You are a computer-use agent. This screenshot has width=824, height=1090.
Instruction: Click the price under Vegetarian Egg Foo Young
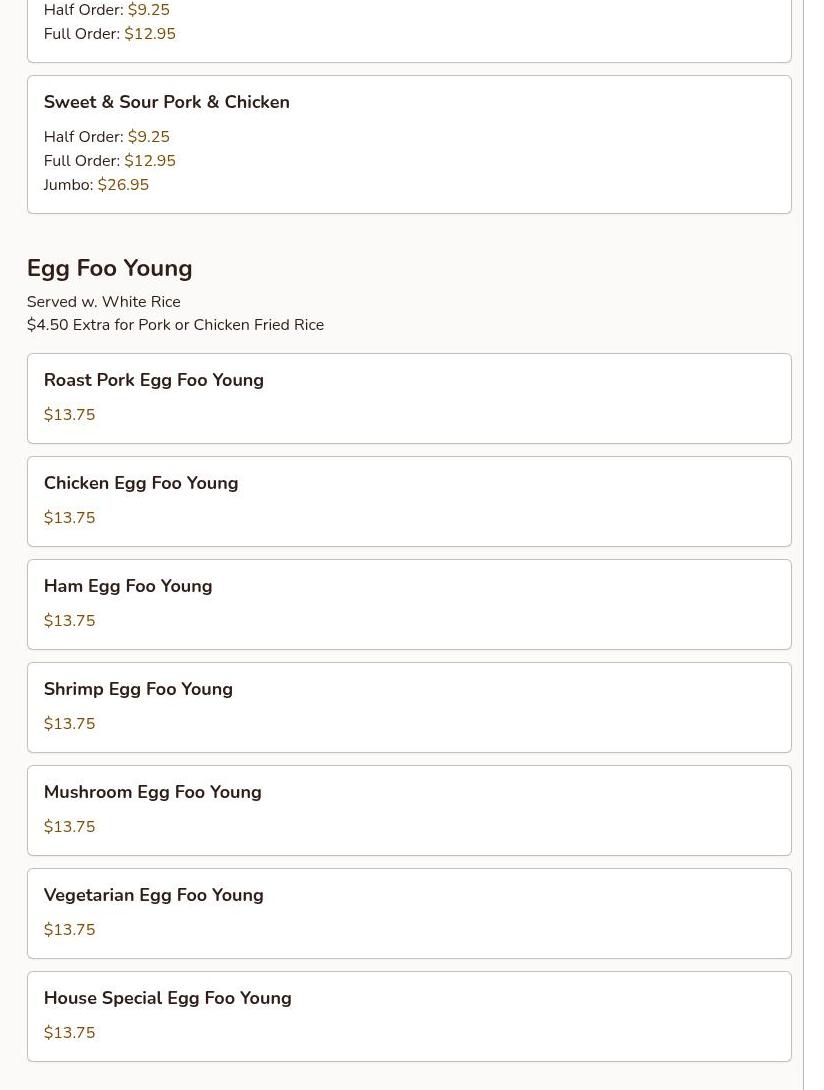pyautogui.click(x=69, y=930)
